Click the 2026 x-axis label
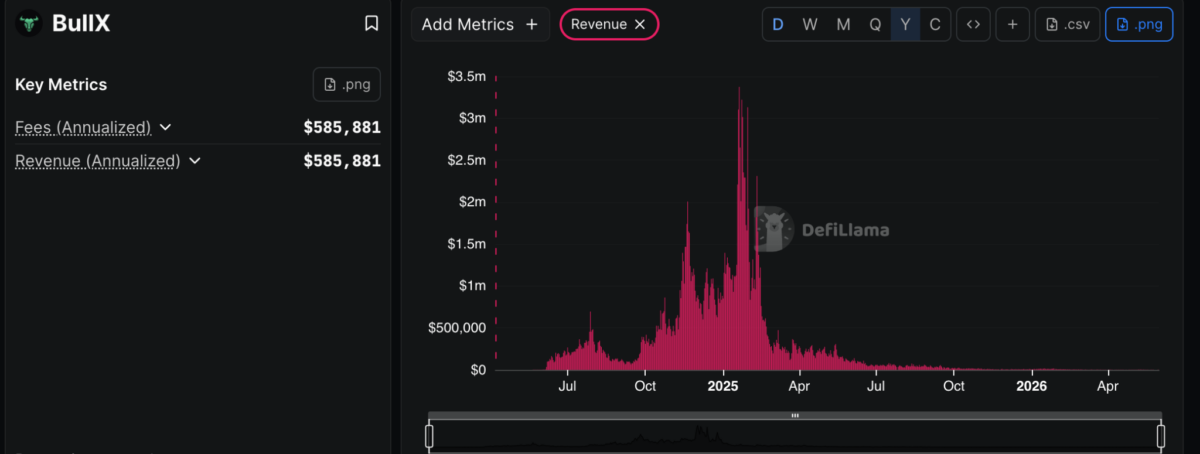Screen dimensions: 1200x454 coord(1031,385)
